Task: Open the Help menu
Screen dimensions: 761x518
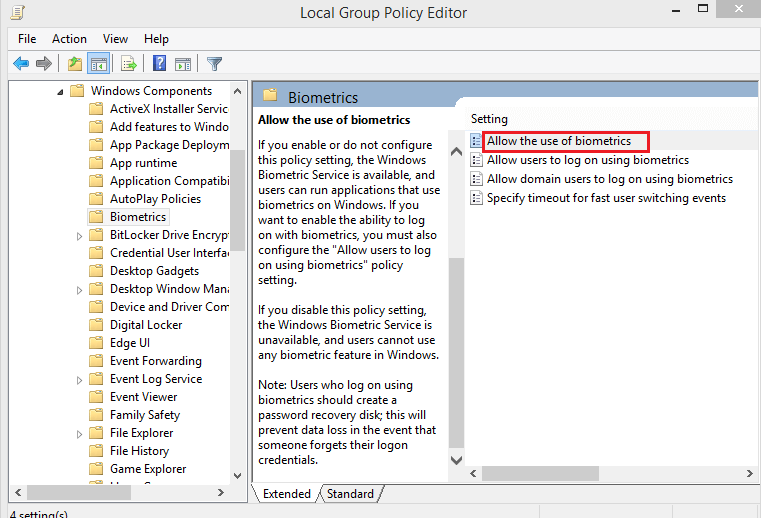Action: [x=156, y=39]
